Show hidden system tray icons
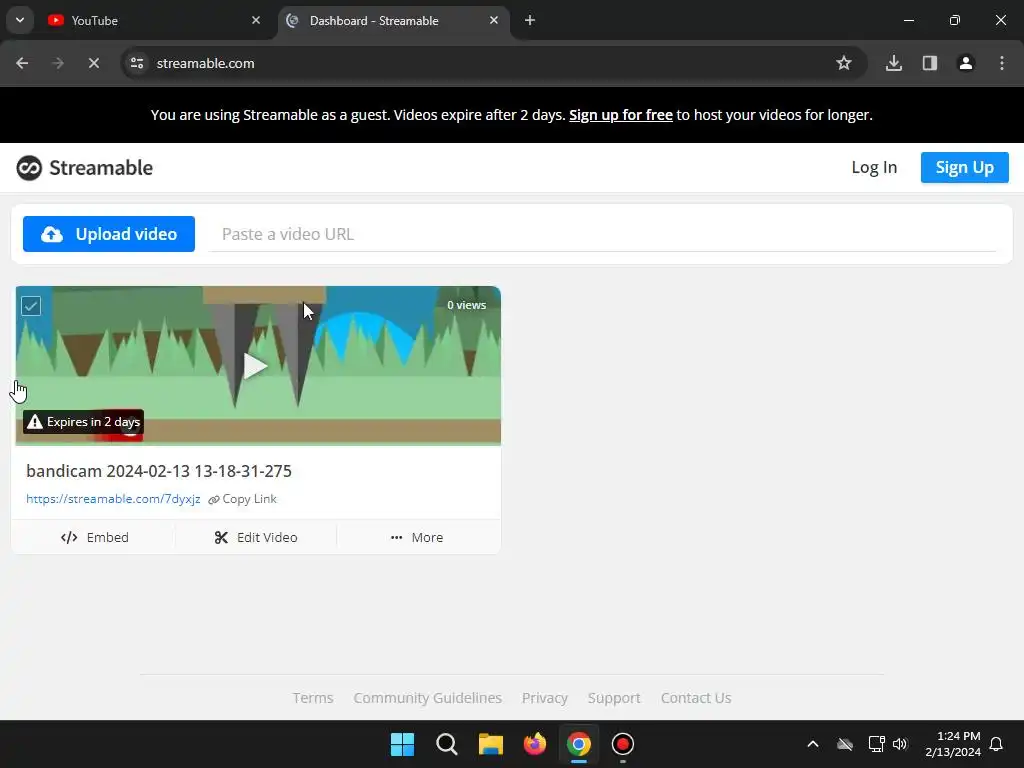This screenshot has width=1024, height=768. click(812, 744)
